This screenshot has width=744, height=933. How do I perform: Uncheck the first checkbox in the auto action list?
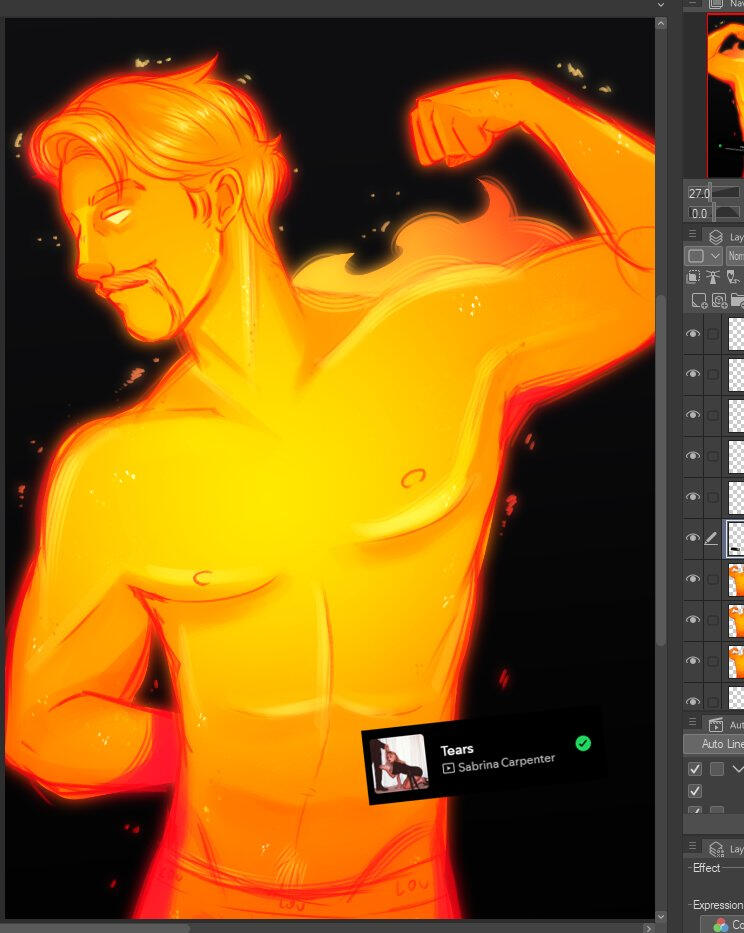coord(695,769)
